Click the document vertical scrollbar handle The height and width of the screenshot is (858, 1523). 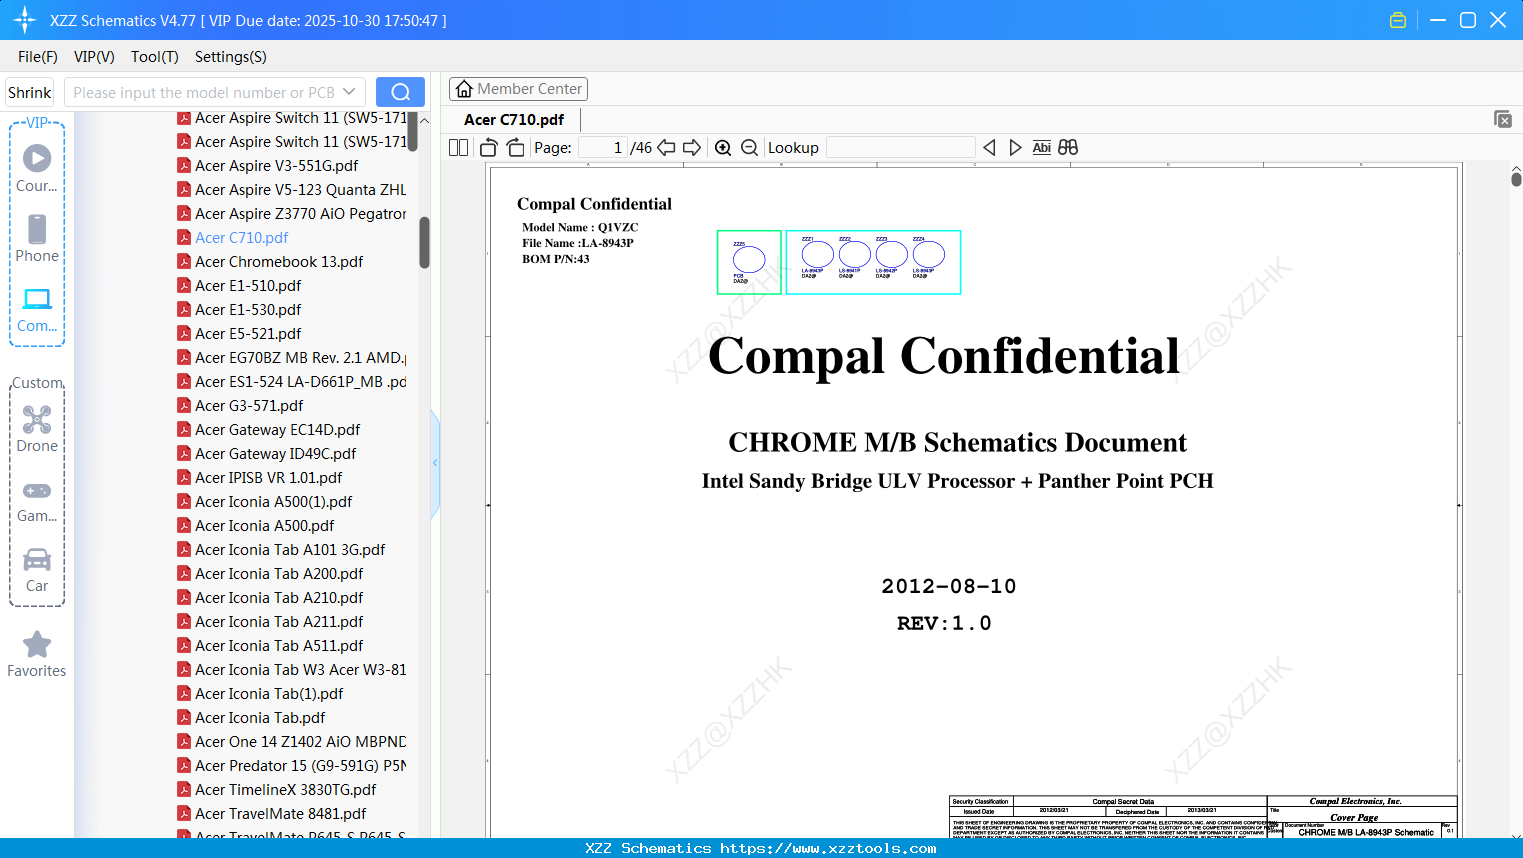pos(1516,179)
